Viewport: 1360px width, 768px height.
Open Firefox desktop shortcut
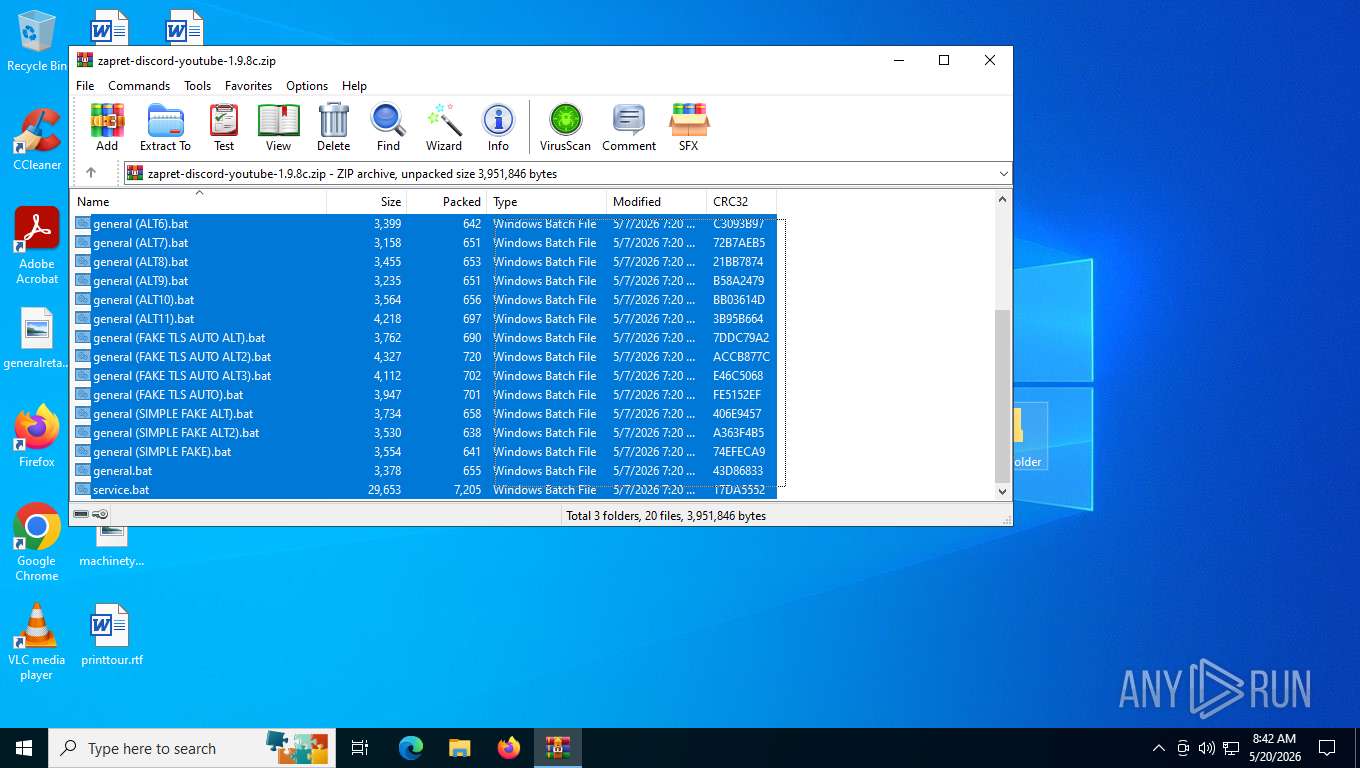coord(37,436)
